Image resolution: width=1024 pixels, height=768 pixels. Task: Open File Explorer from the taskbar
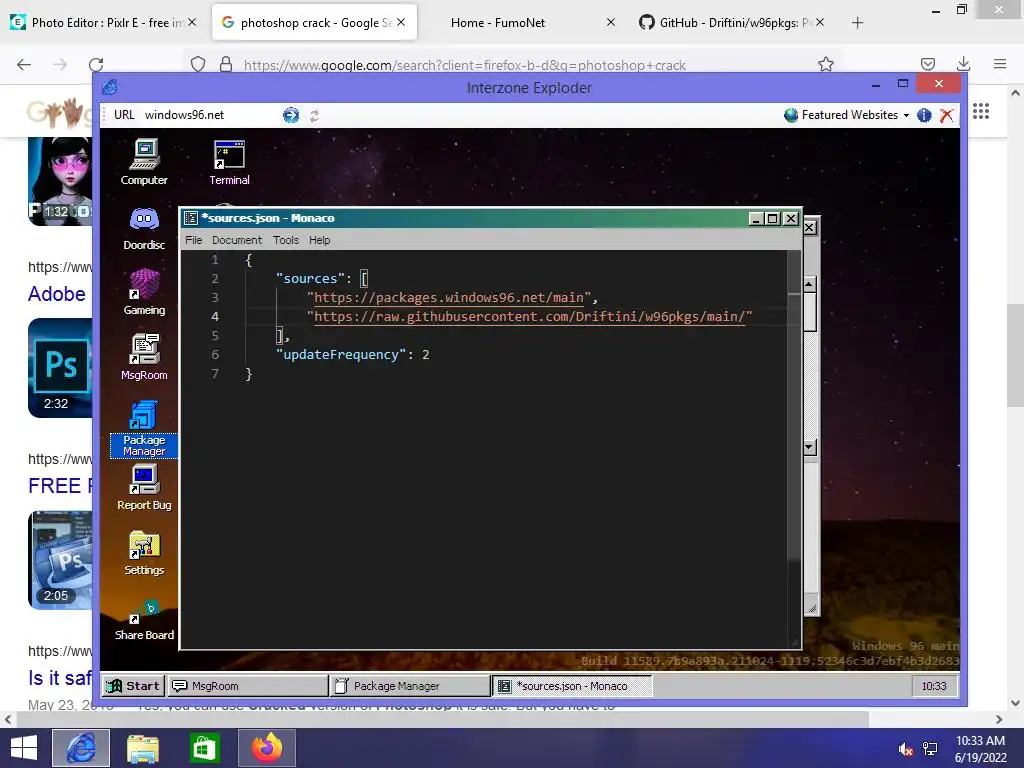[143, 748]
